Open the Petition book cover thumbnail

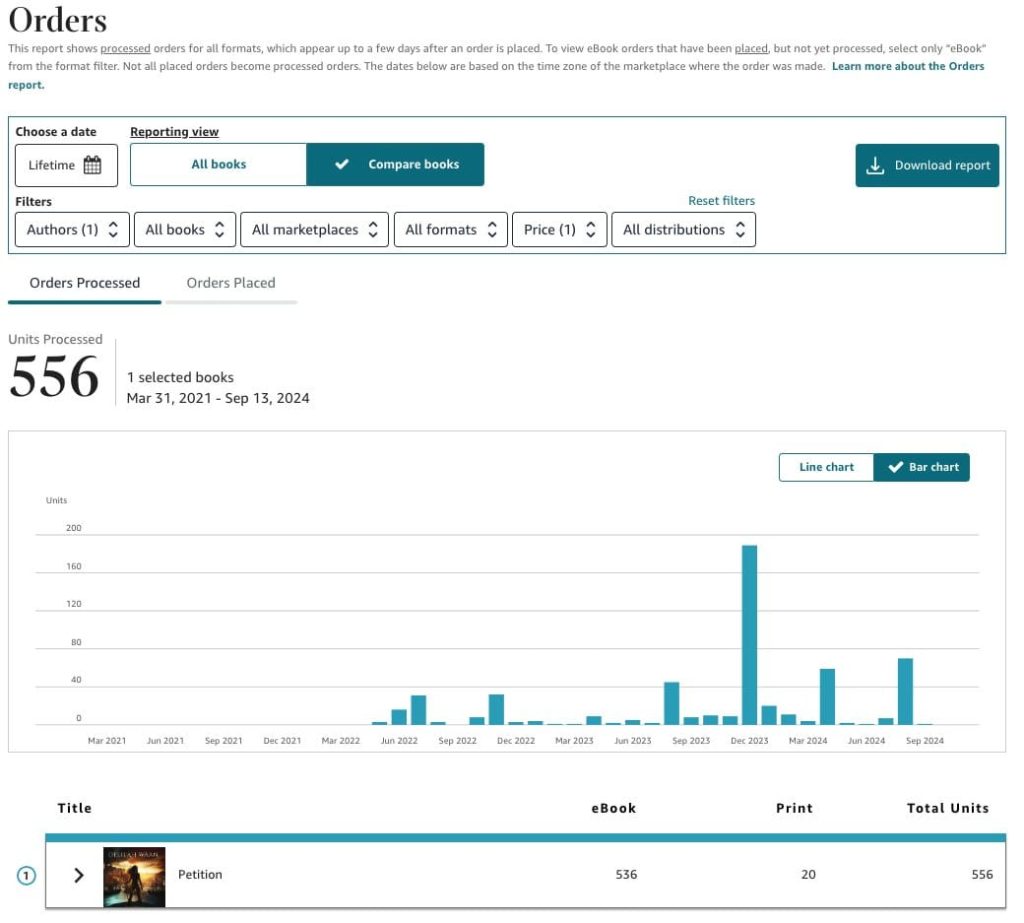click(135, 874)
